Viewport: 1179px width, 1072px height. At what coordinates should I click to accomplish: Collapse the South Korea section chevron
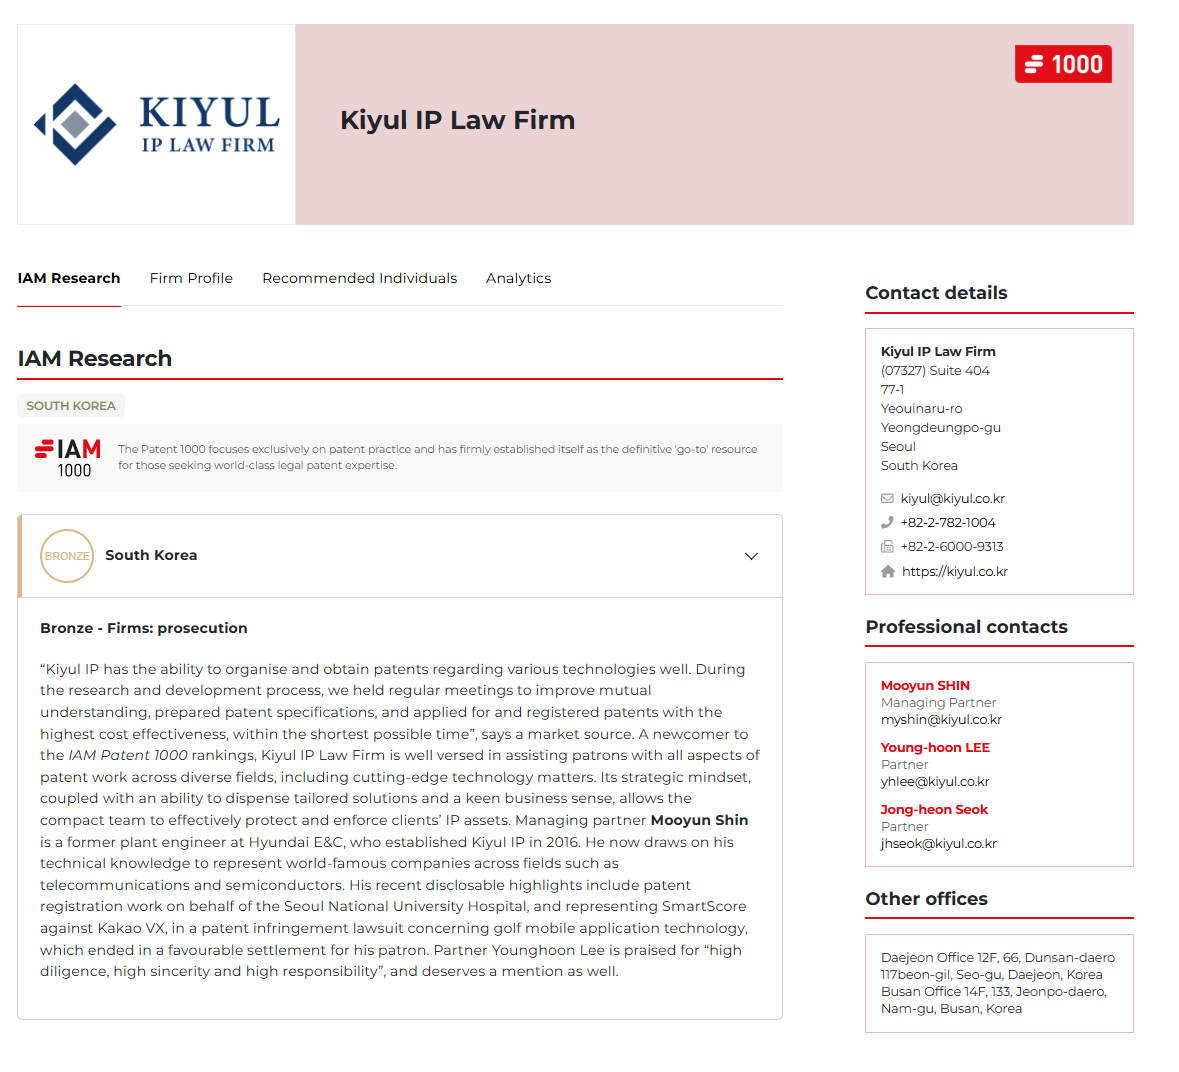click(750, 556)
